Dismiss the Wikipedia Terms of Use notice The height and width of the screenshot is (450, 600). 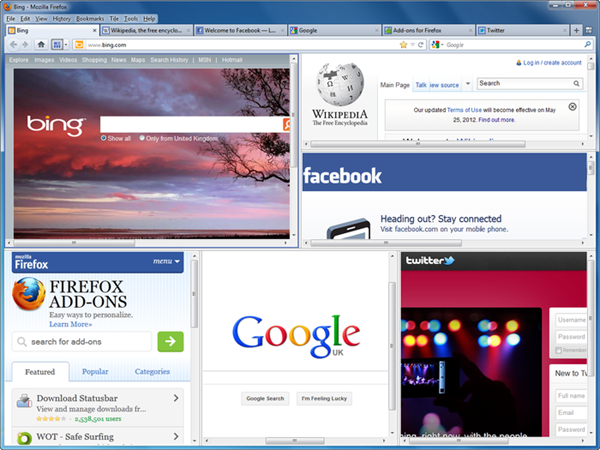[572, 107]
